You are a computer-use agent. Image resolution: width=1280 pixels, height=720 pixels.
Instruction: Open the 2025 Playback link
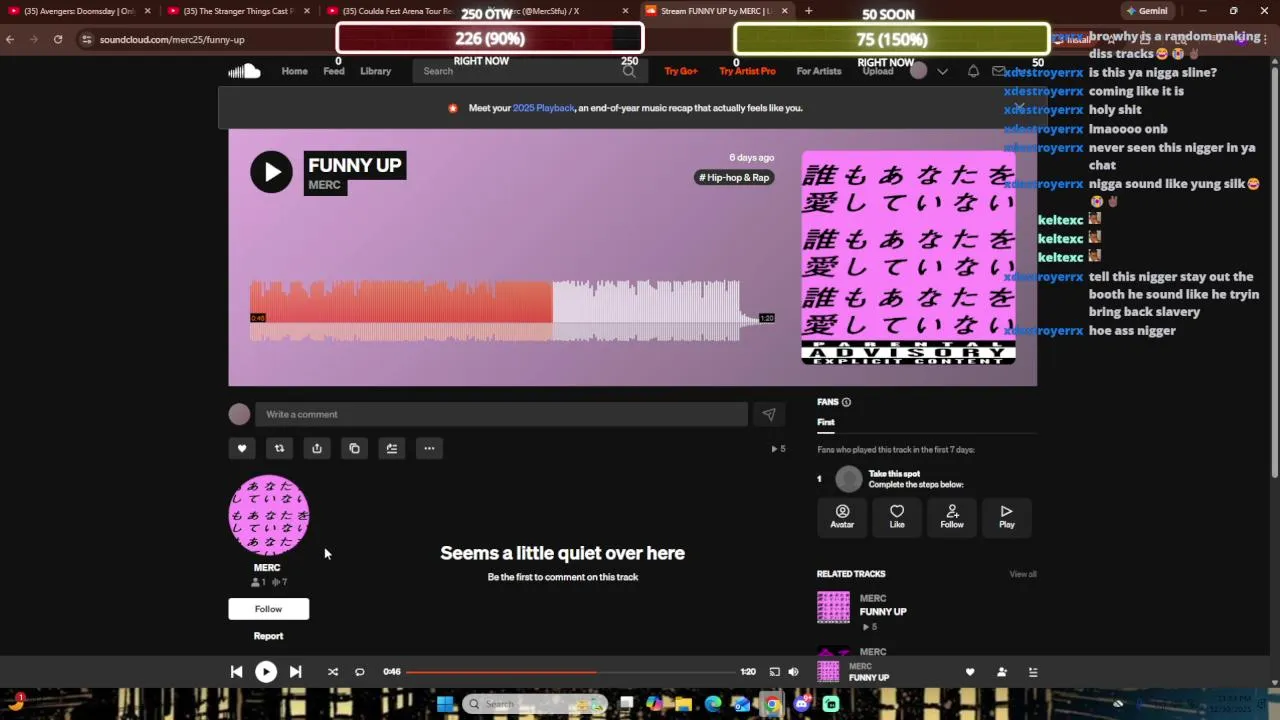coord(543,108)
